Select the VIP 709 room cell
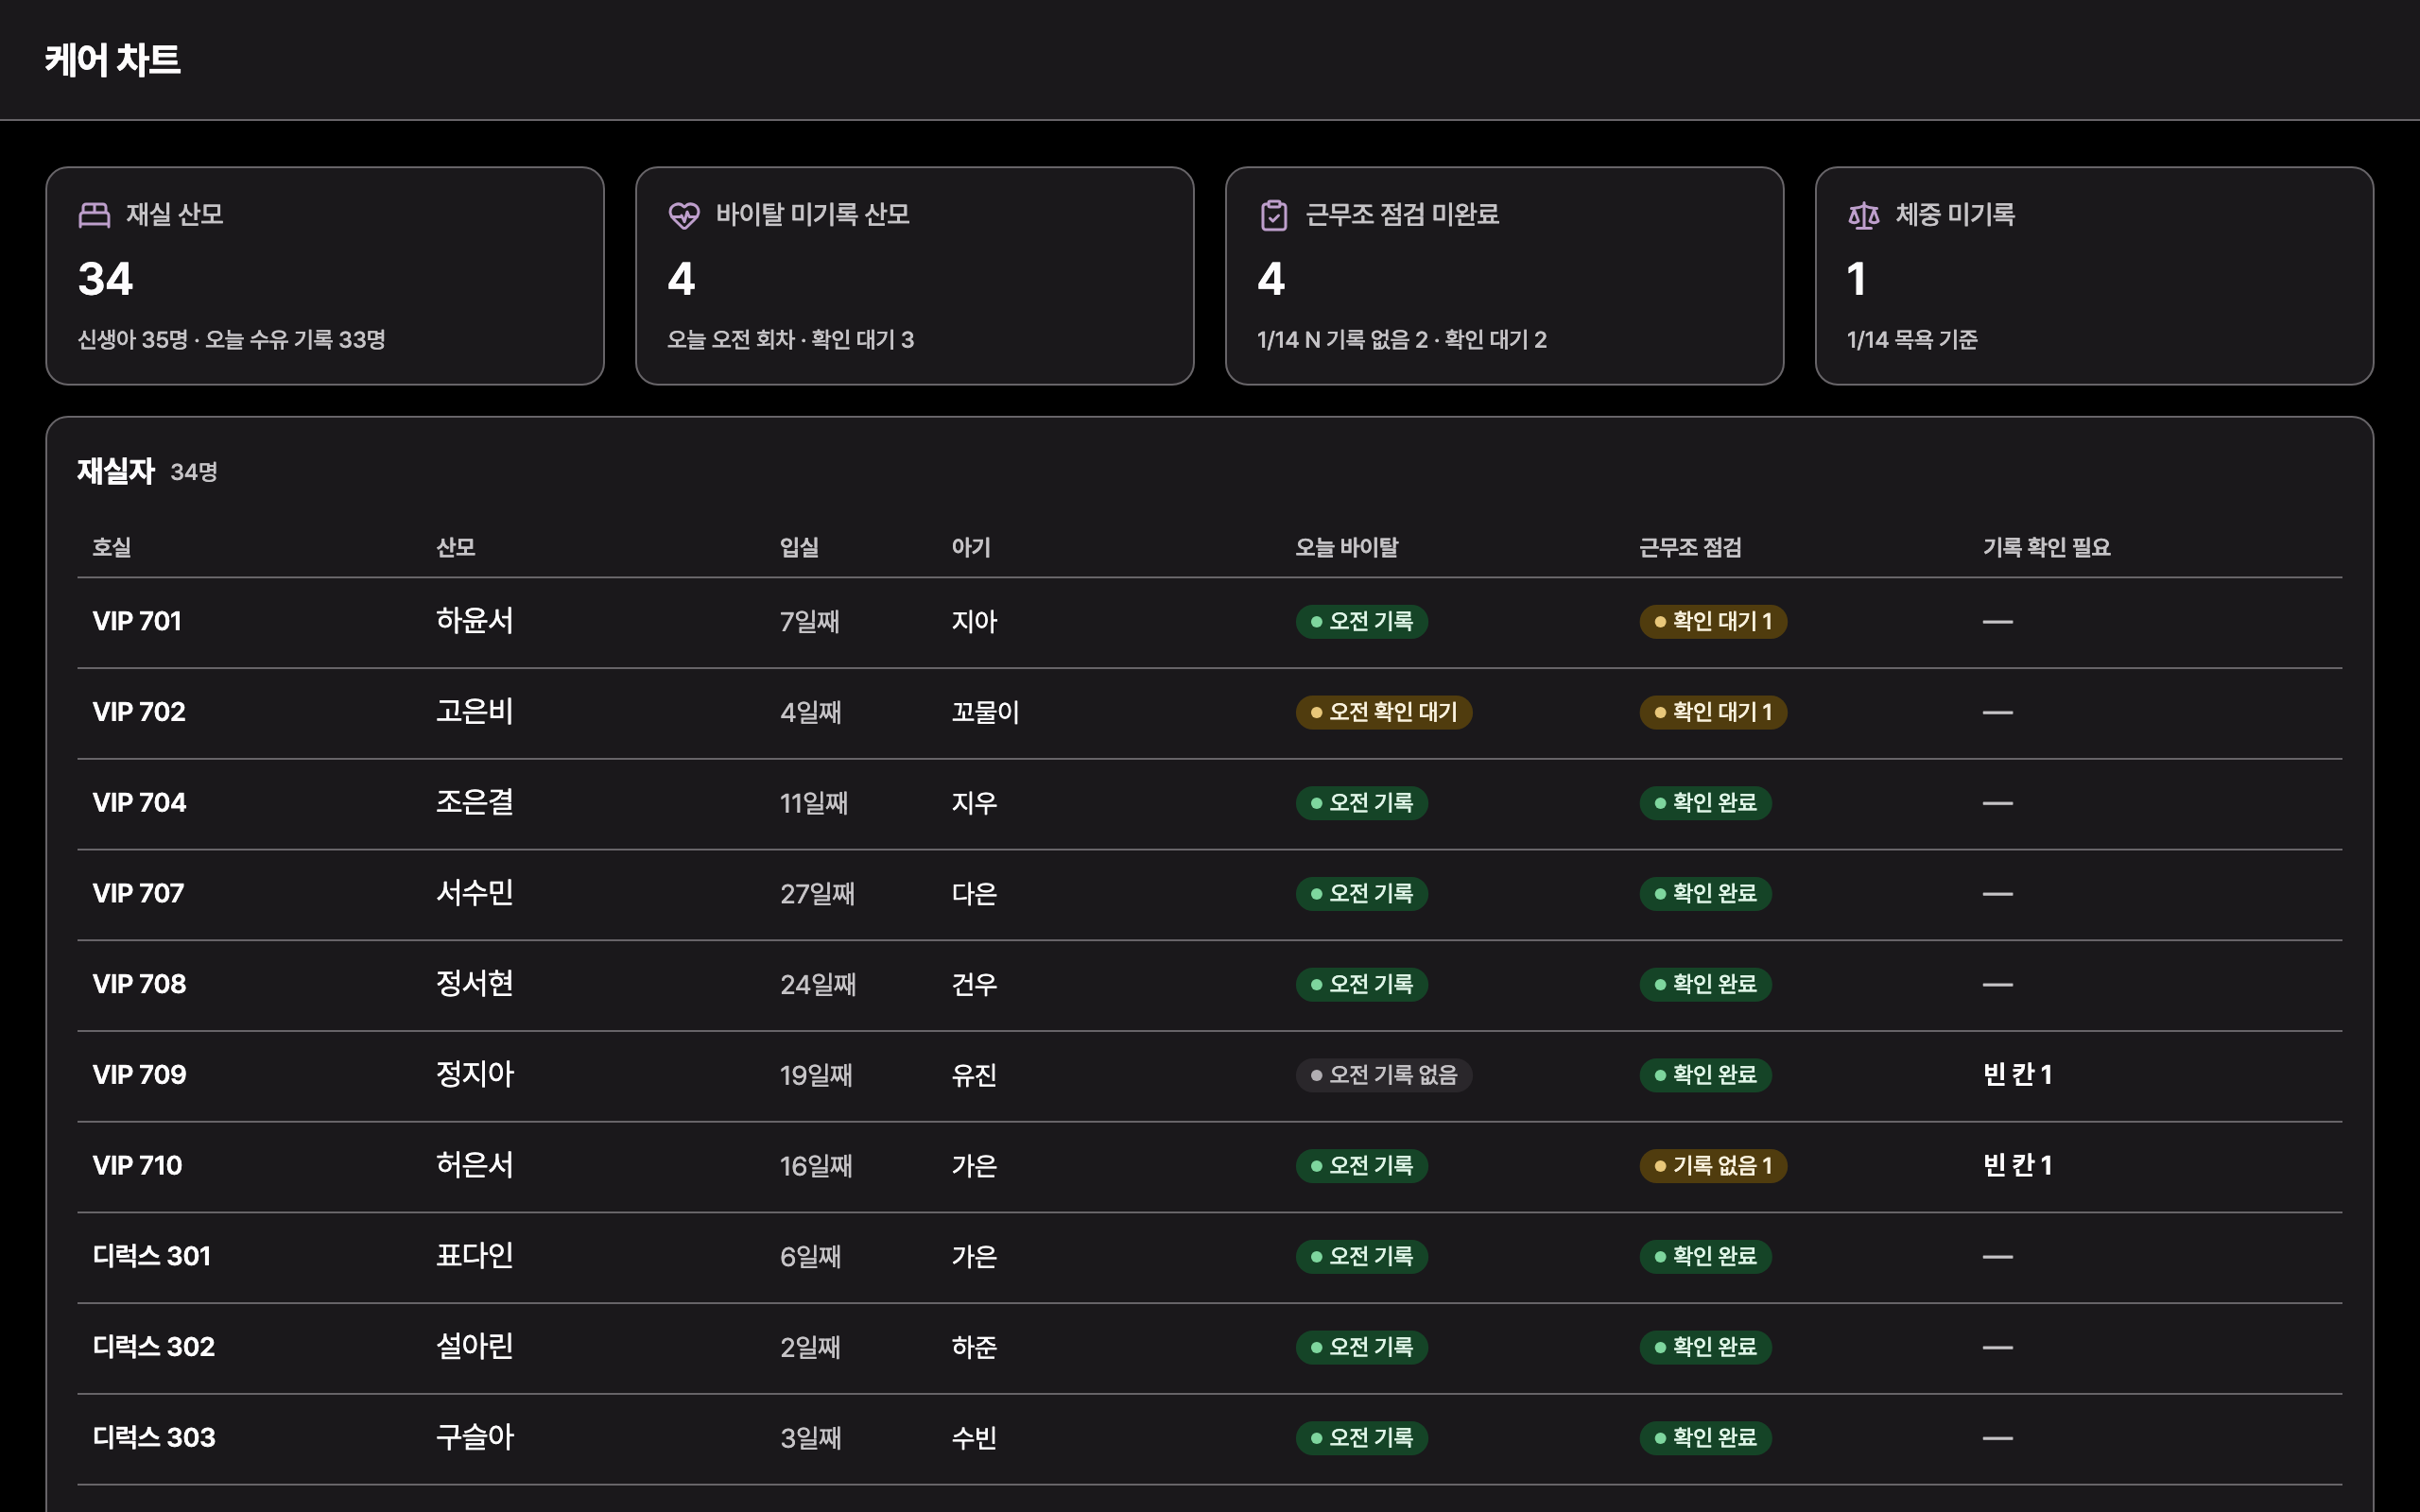The width and height of the screenshot is (2420, 1512). click(139, 1075)
